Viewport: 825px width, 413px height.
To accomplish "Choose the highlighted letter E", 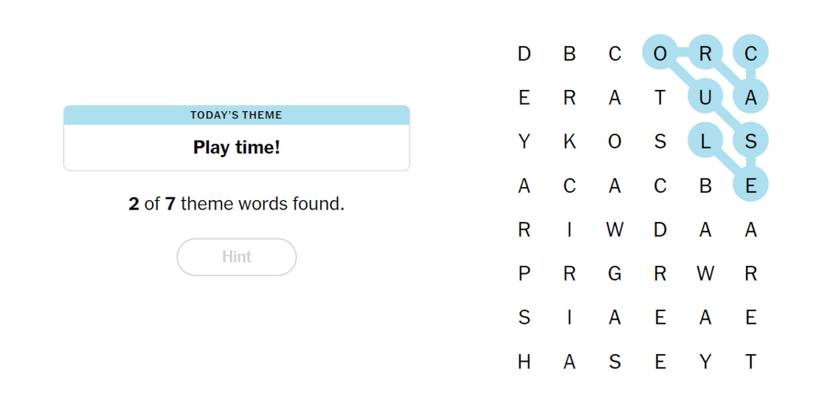I will coord(750,185).
